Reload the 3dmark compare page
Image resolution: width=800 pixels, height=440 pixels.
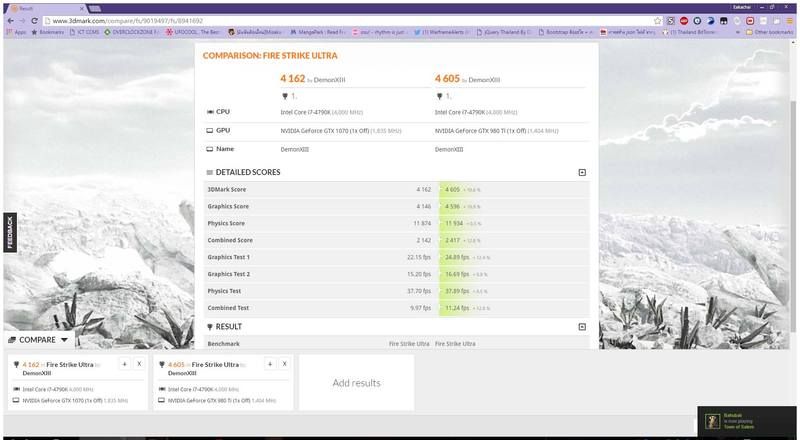34,21
